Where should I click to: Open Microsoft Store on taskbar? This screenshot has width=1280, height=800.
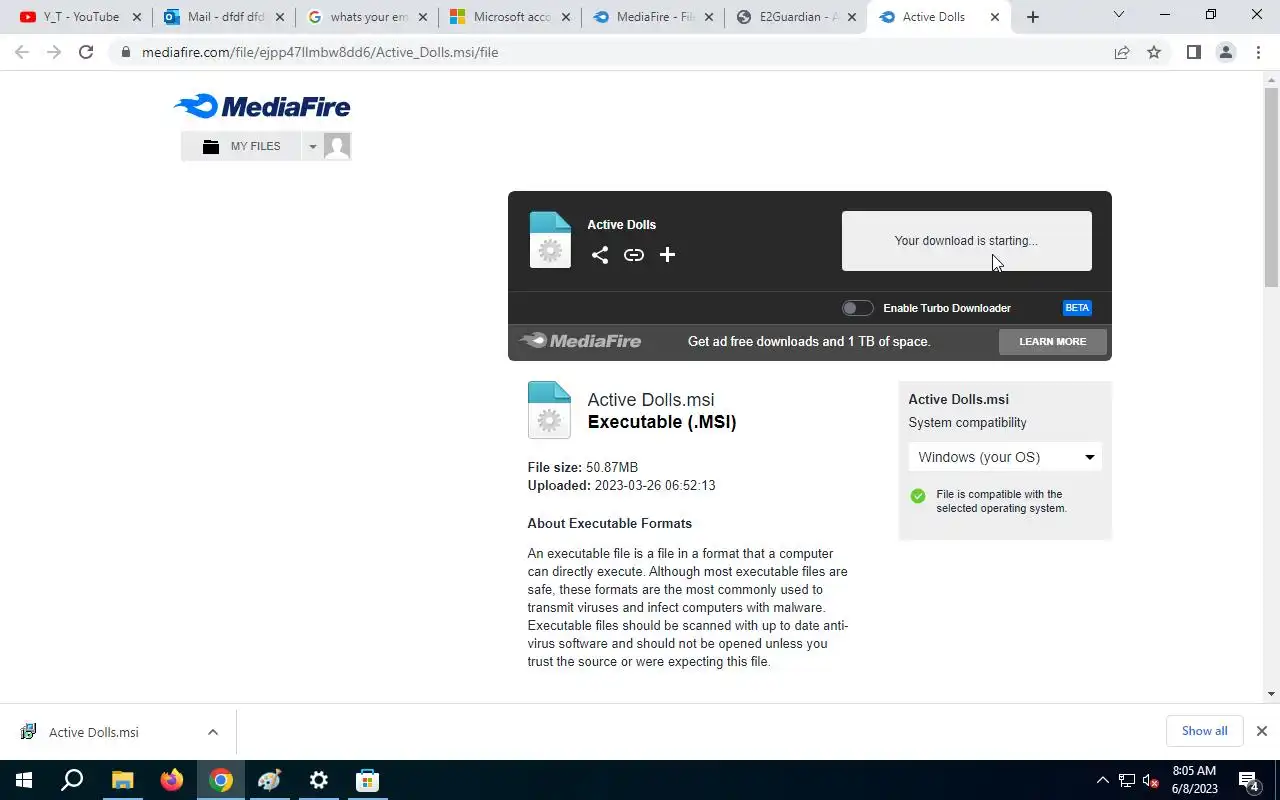367,780
